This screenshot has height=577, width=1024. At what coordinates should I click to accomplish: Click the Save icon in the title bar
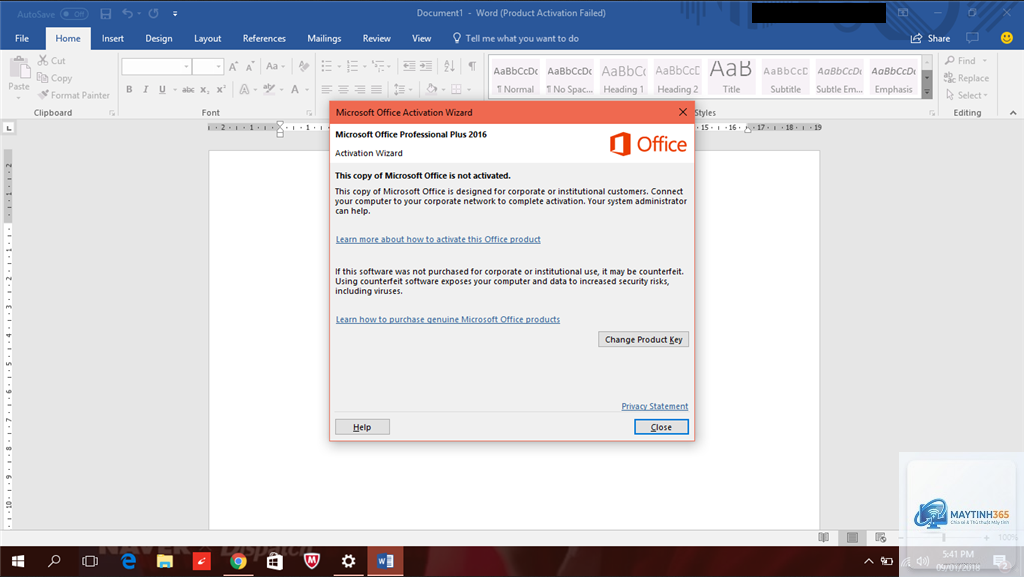pos(106,14)
